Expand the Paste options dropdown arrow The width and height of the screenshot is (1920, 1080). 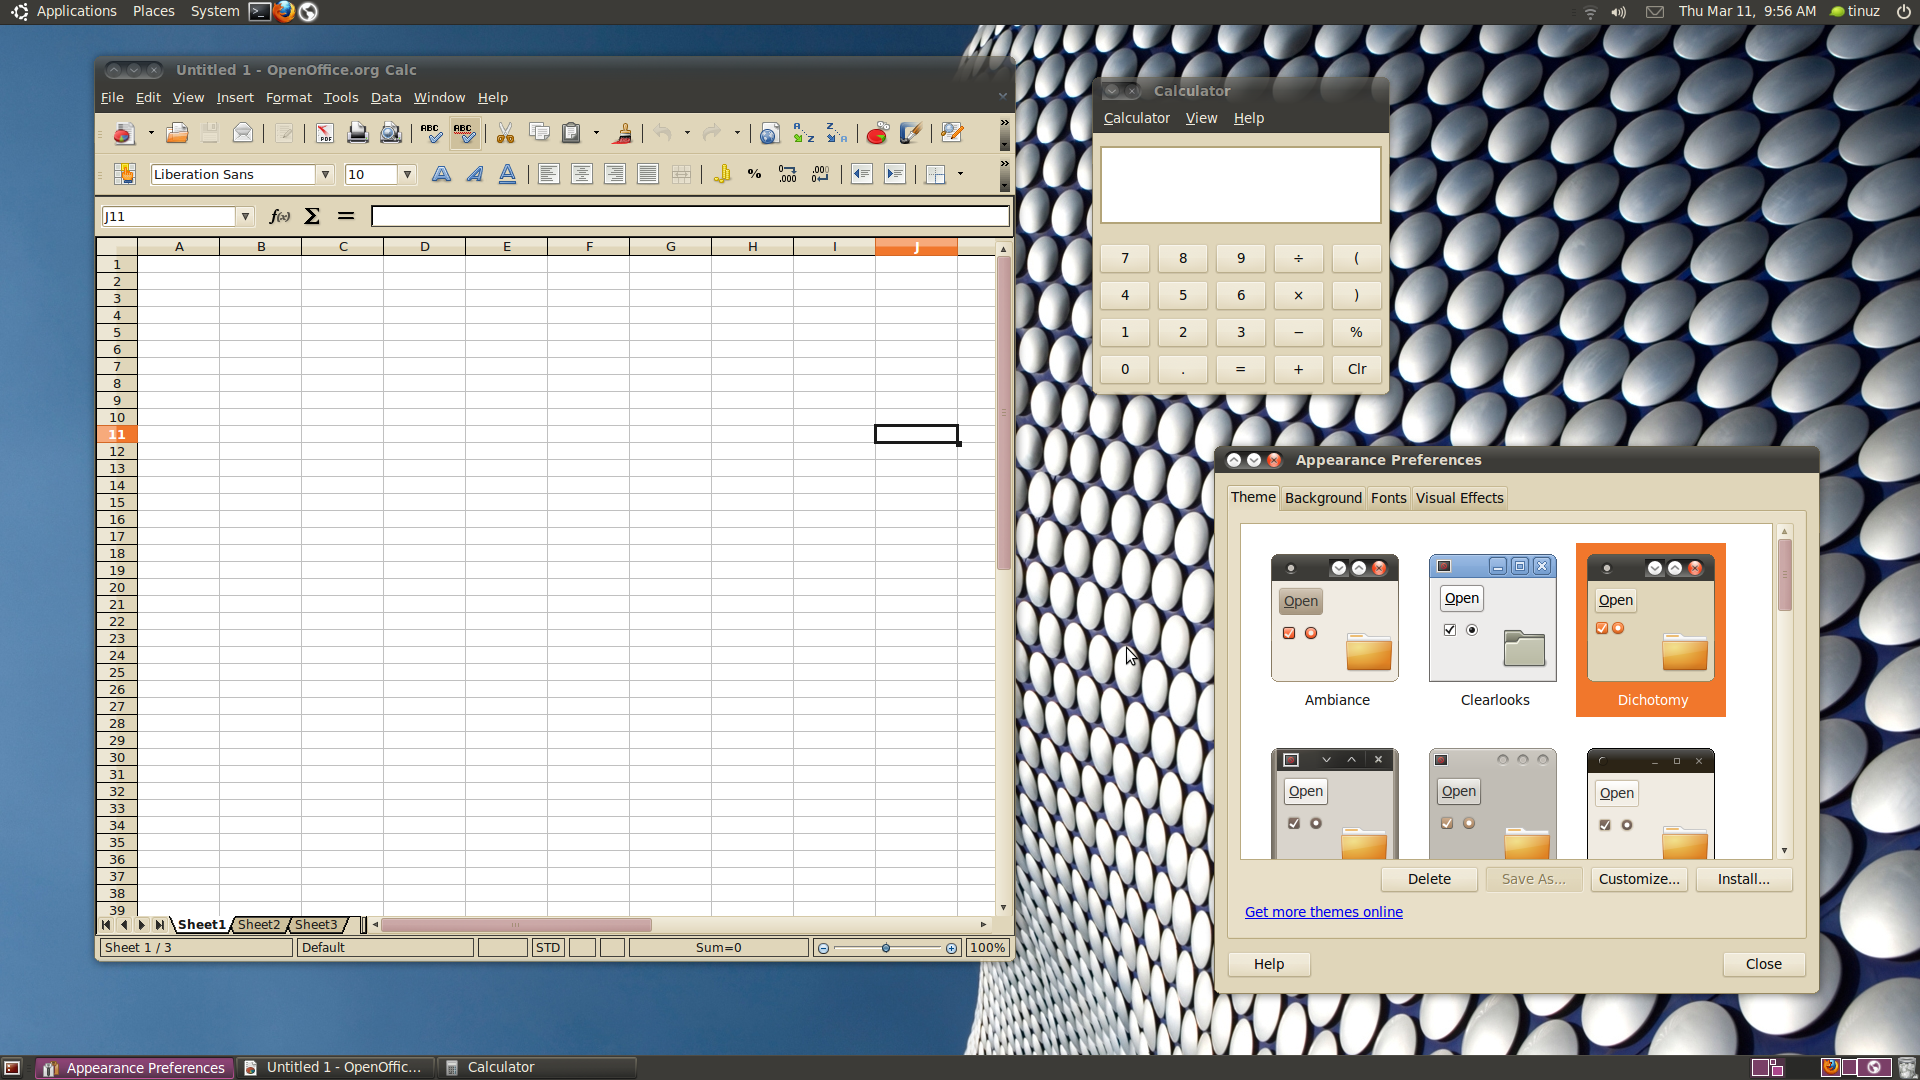click(x=597, y=133)
